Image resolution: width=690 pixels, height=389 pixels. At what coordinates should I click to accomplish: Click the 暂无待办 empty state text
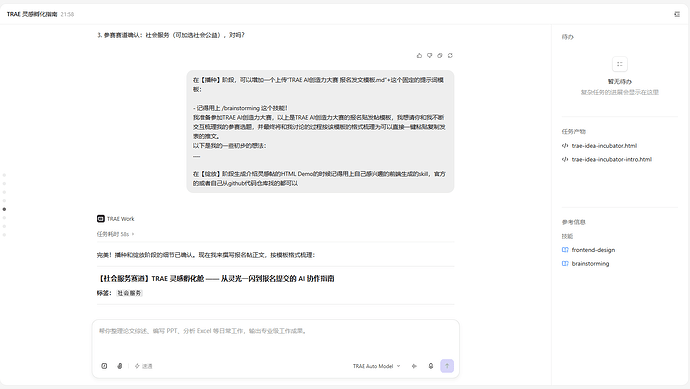(x=620, y=82)
